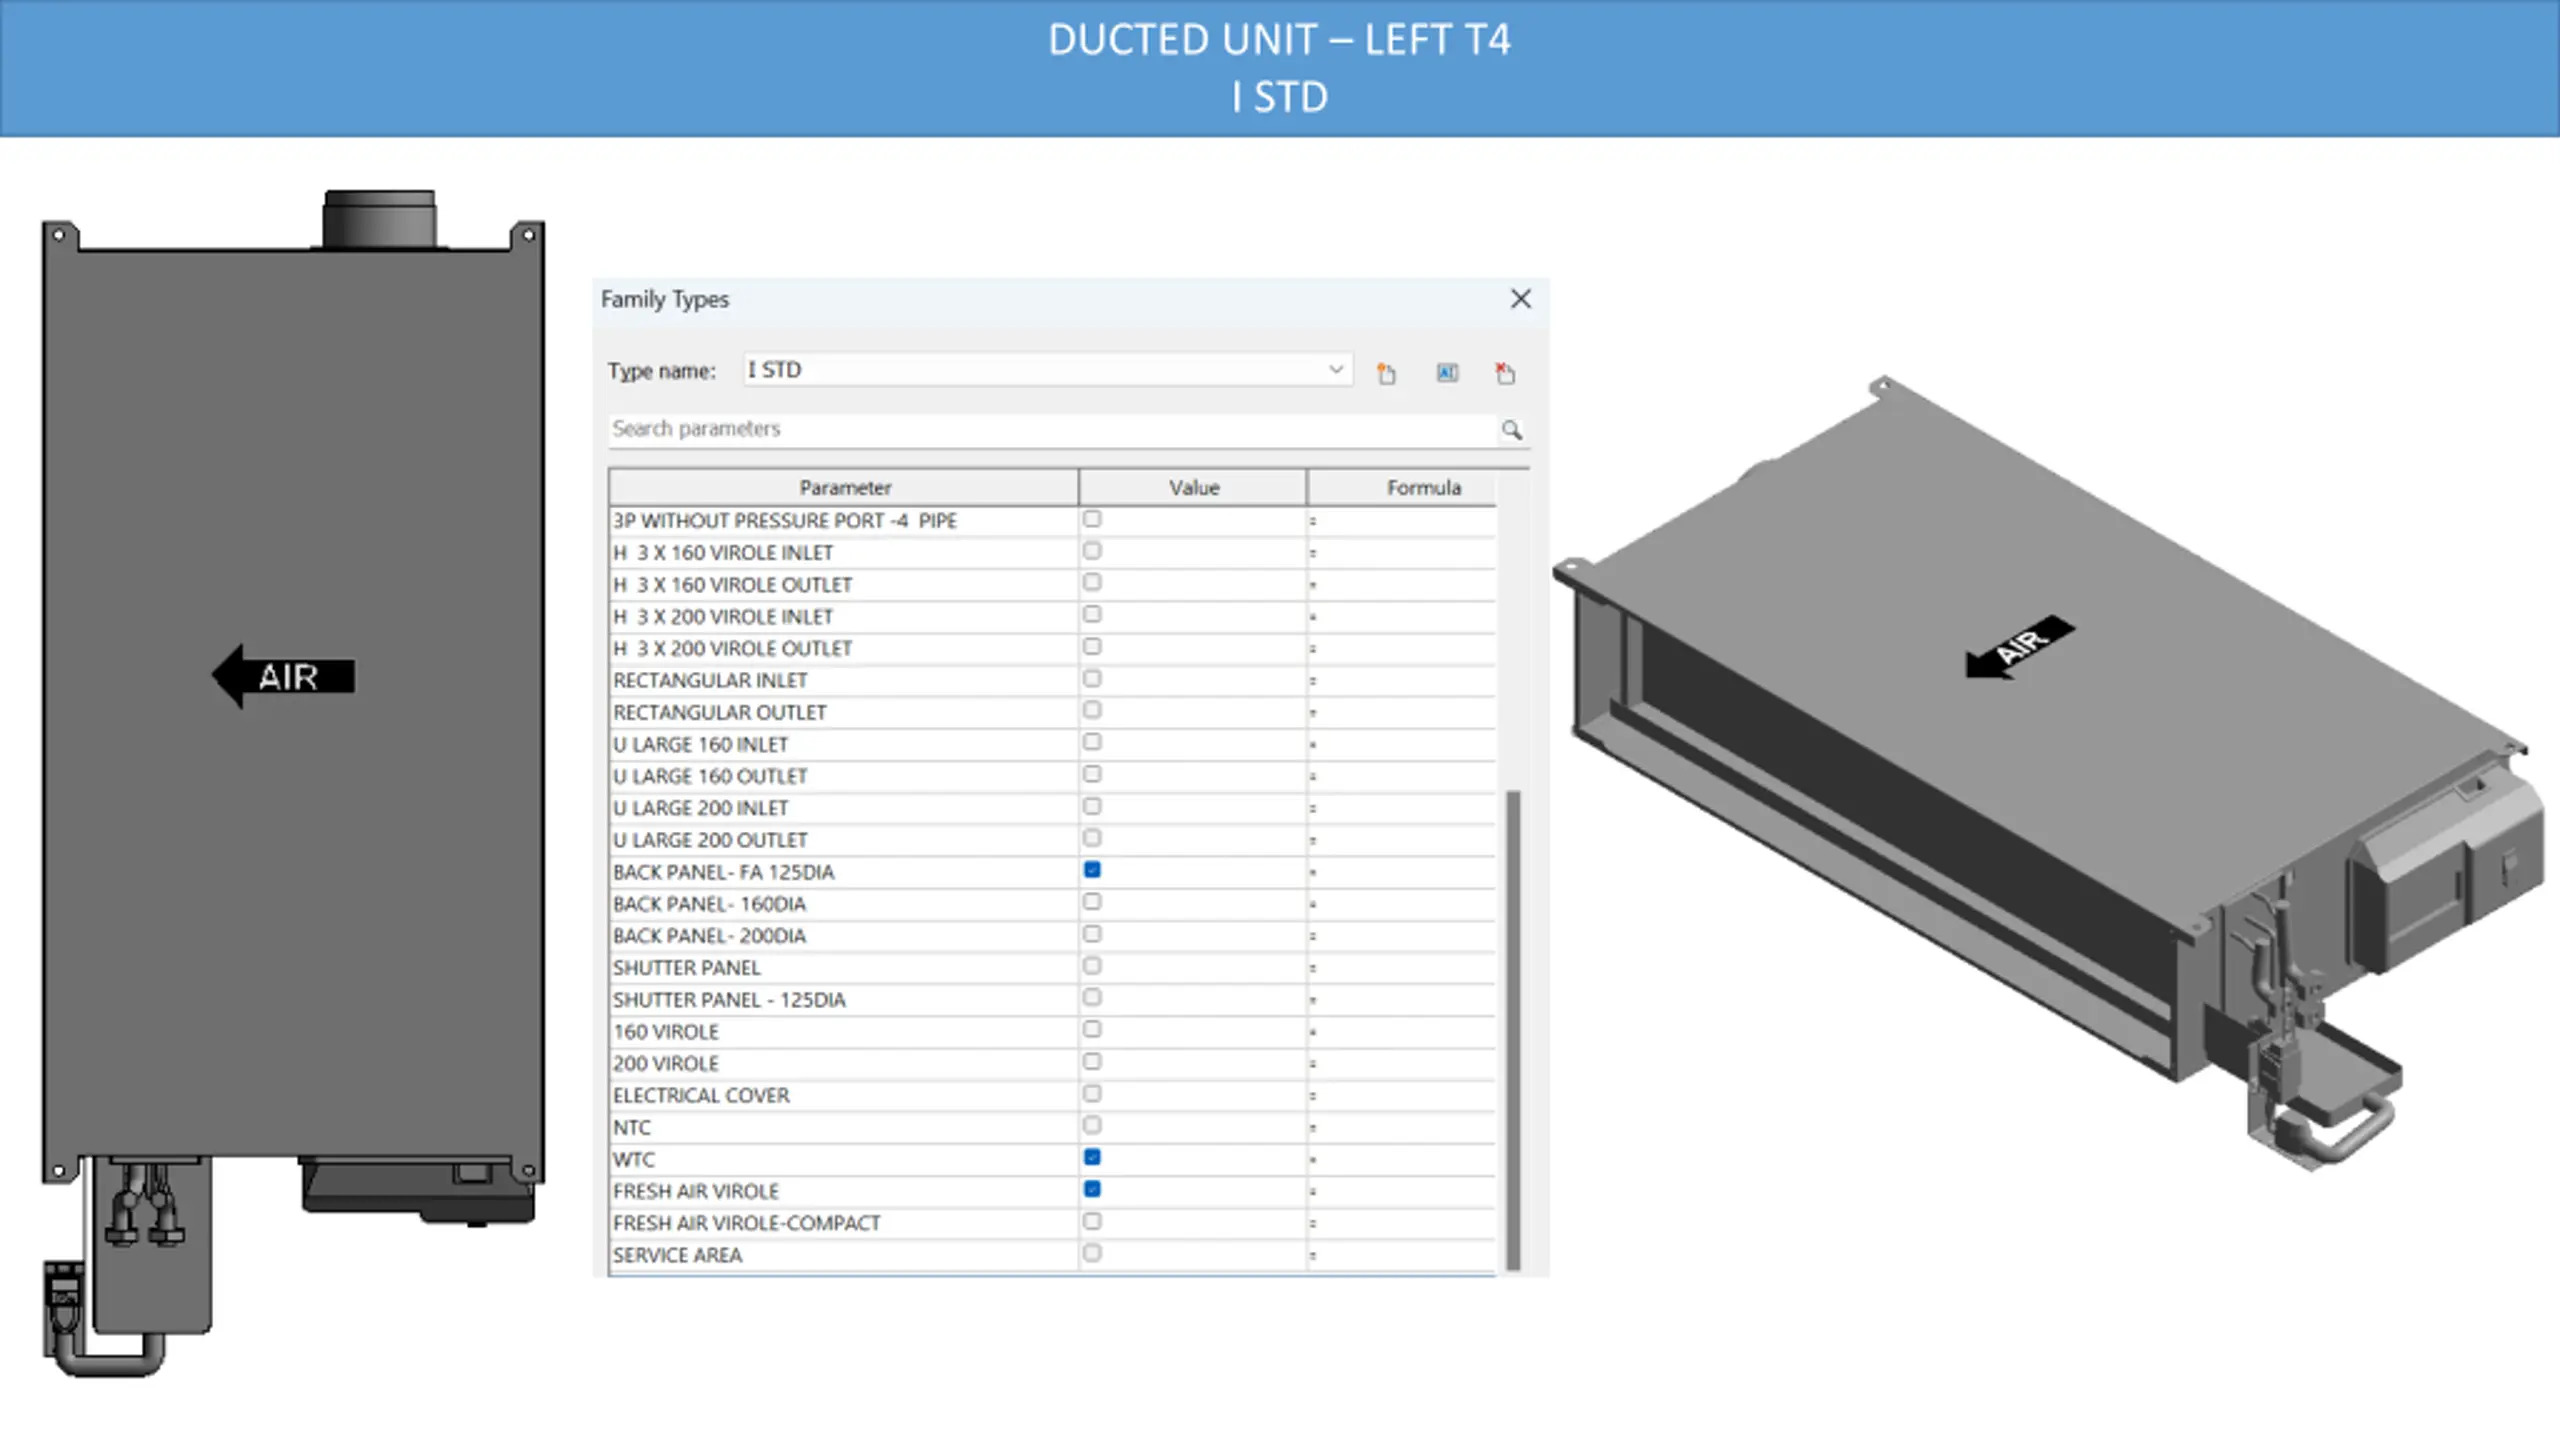Screen dimensions: 2560x1440
Task: Uncheck BACK PANEL- FA 125DIA checkbox
Action: coord(1092,870)
